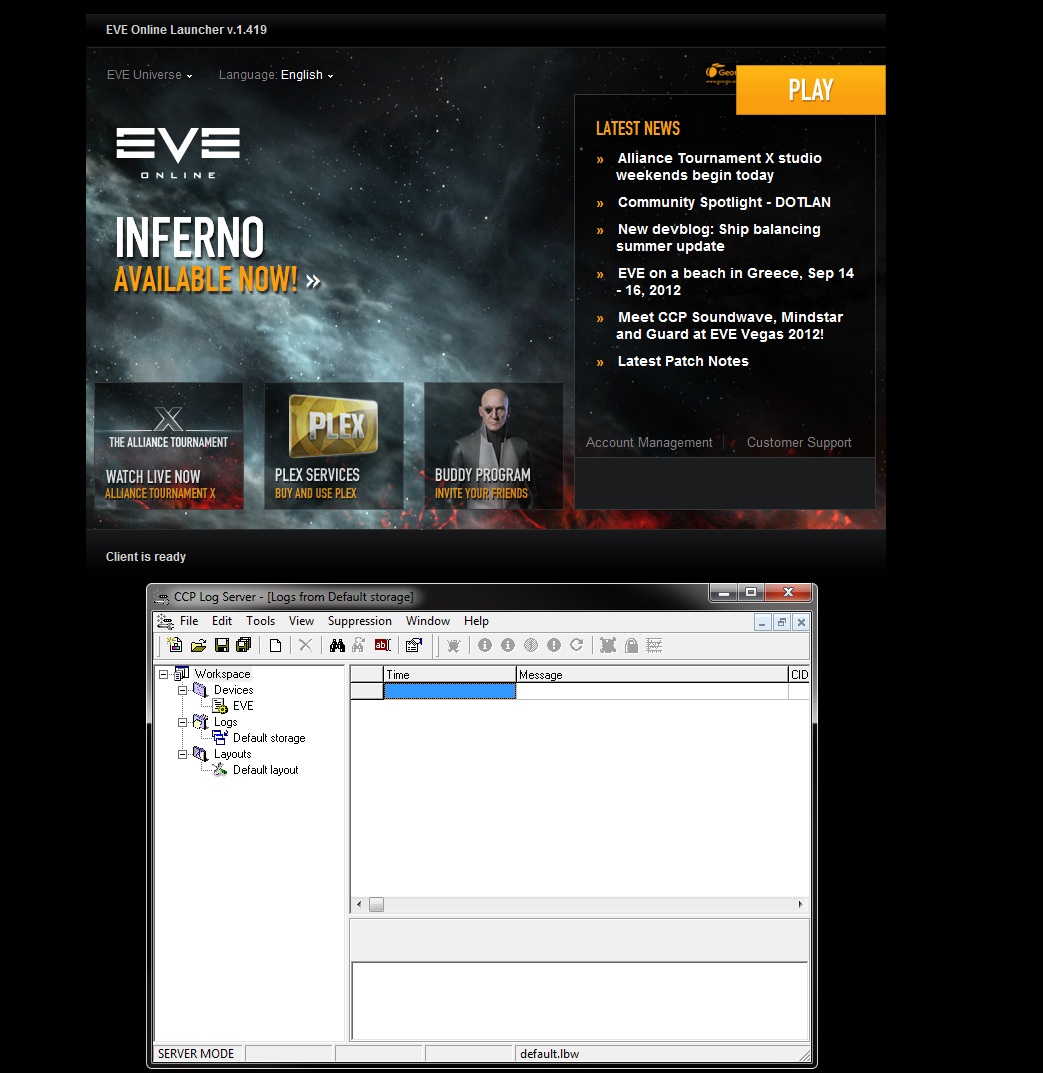Click the grey bug icon after Properties
Viewport: 1043px width, 1073px height.
[x=453, y=645]
